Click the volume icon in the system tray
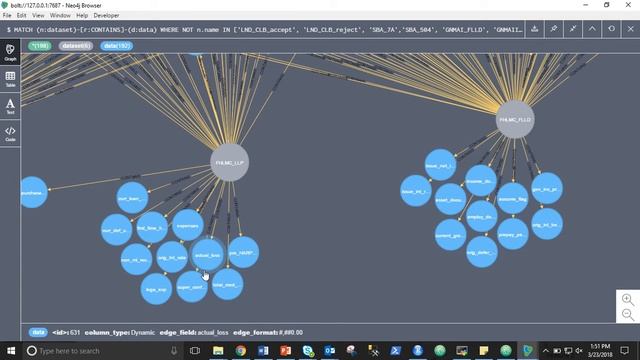Viewport: 640px width, 360px height. 579,351
